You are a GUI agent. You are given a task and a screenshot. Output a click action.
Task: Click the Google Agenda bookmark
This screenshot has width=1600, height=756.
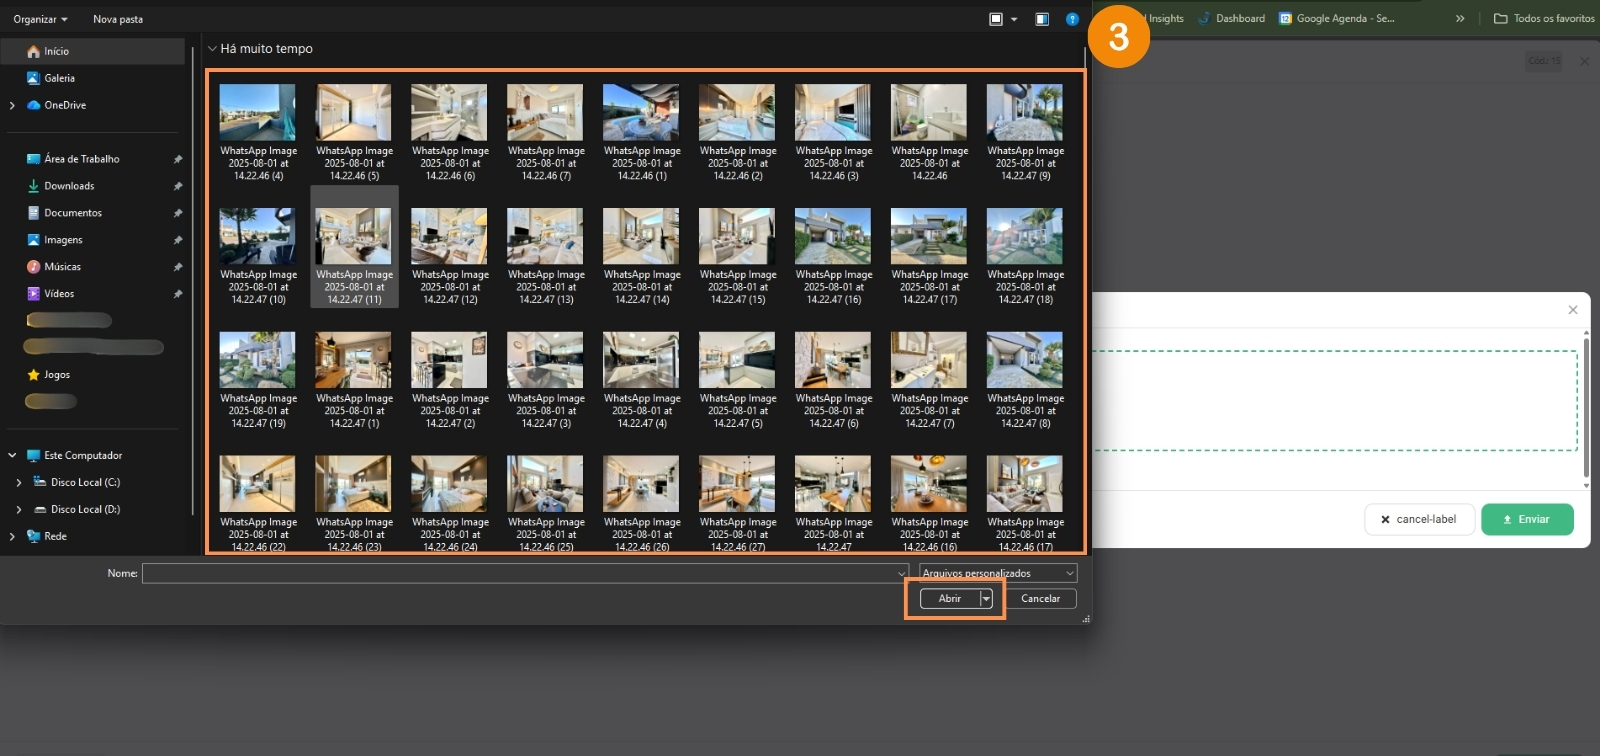click(x=1336, y=18)
